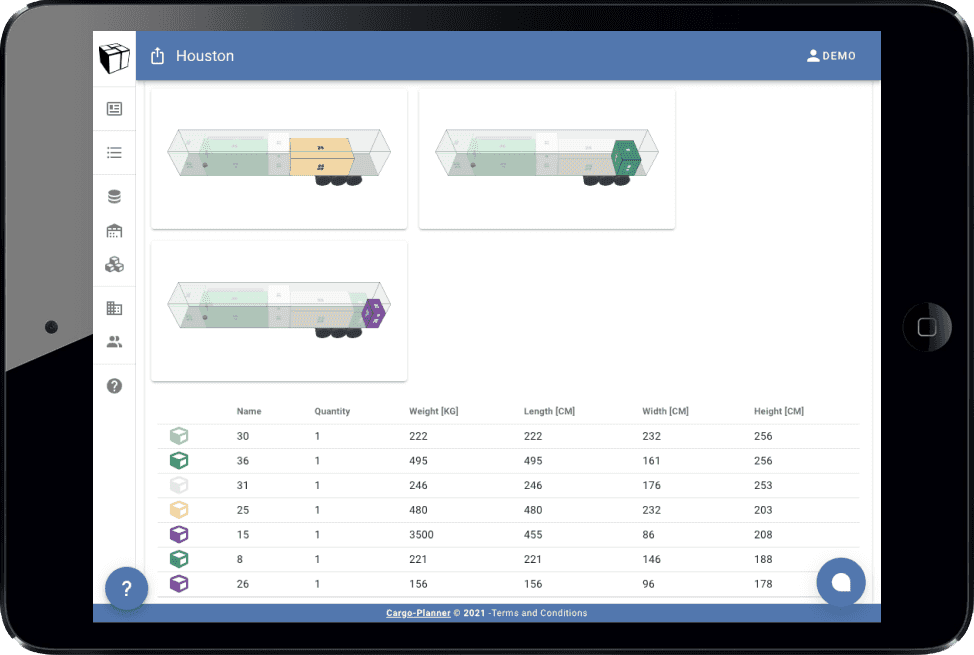Select the yellow cargo icon for item 25
Image resolution: width=974 pixels, height=655 pixels.
180,510
